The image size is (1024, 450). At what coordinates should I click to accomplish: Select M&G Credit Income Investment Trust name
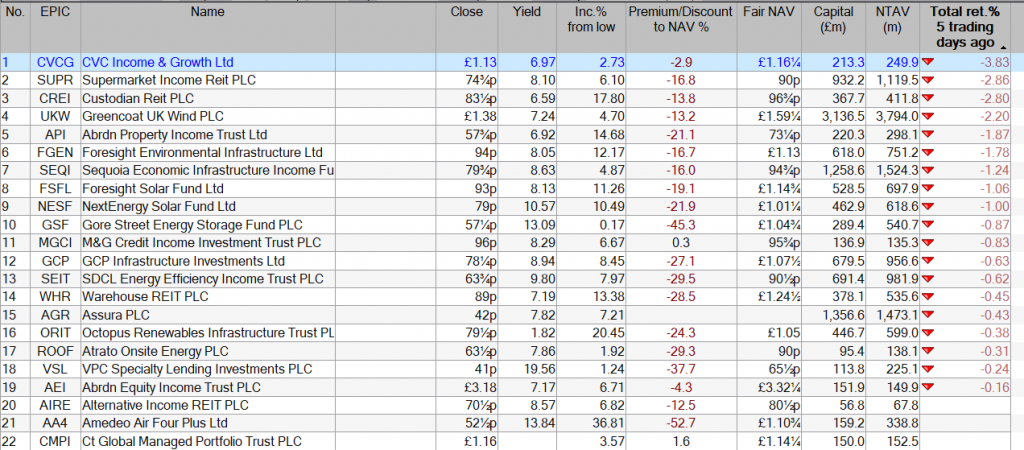click(x=202, y=243)
